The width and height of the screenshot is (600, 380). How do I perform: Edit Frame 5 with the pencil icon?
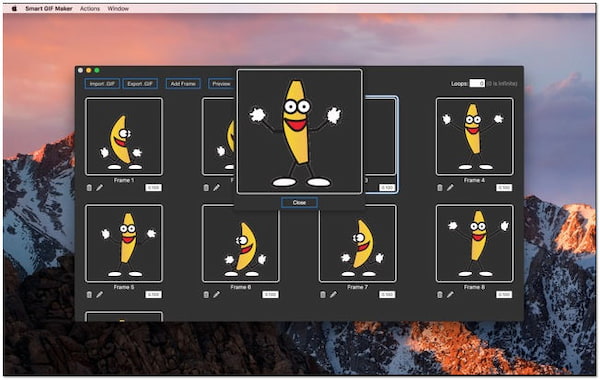(99, 294)
